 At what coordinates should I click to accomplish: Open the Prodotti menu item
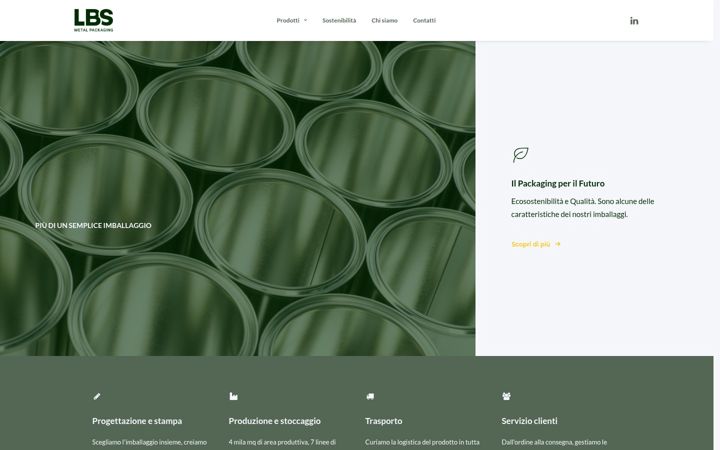[x=288, y=20]
